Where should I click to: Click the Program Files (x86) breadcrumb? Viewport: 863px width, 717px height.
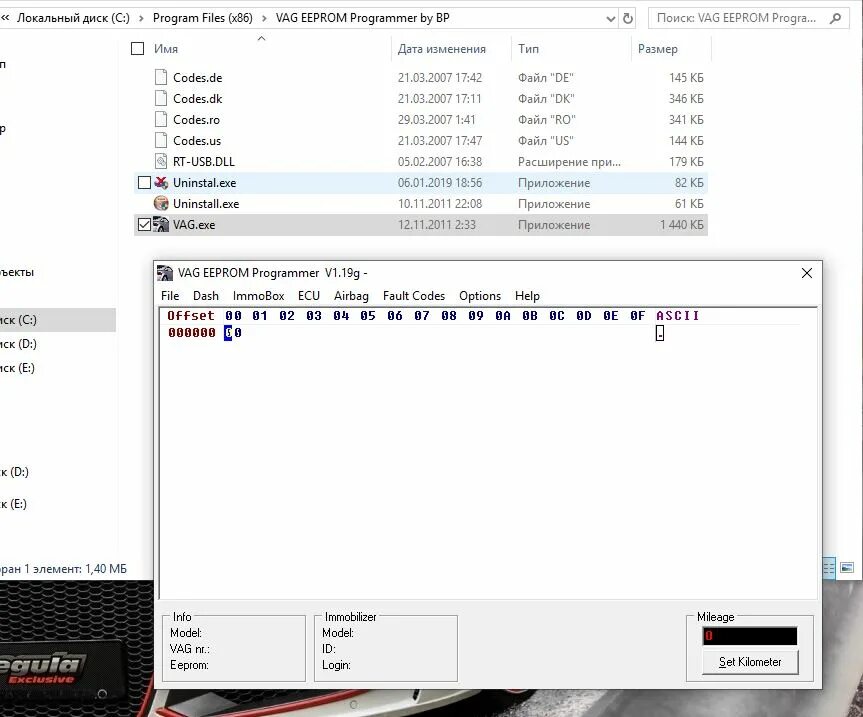pyautogui.click(x=203, y=18)
